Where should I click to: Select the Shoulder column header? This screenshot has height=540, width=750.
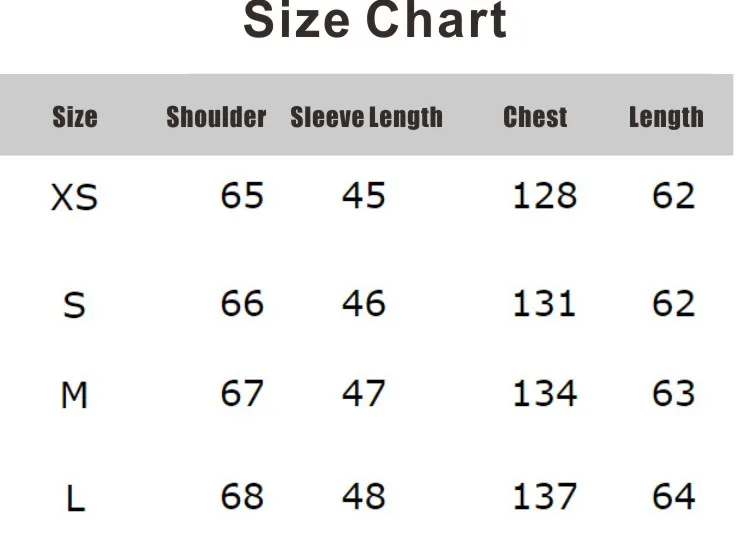216,117
